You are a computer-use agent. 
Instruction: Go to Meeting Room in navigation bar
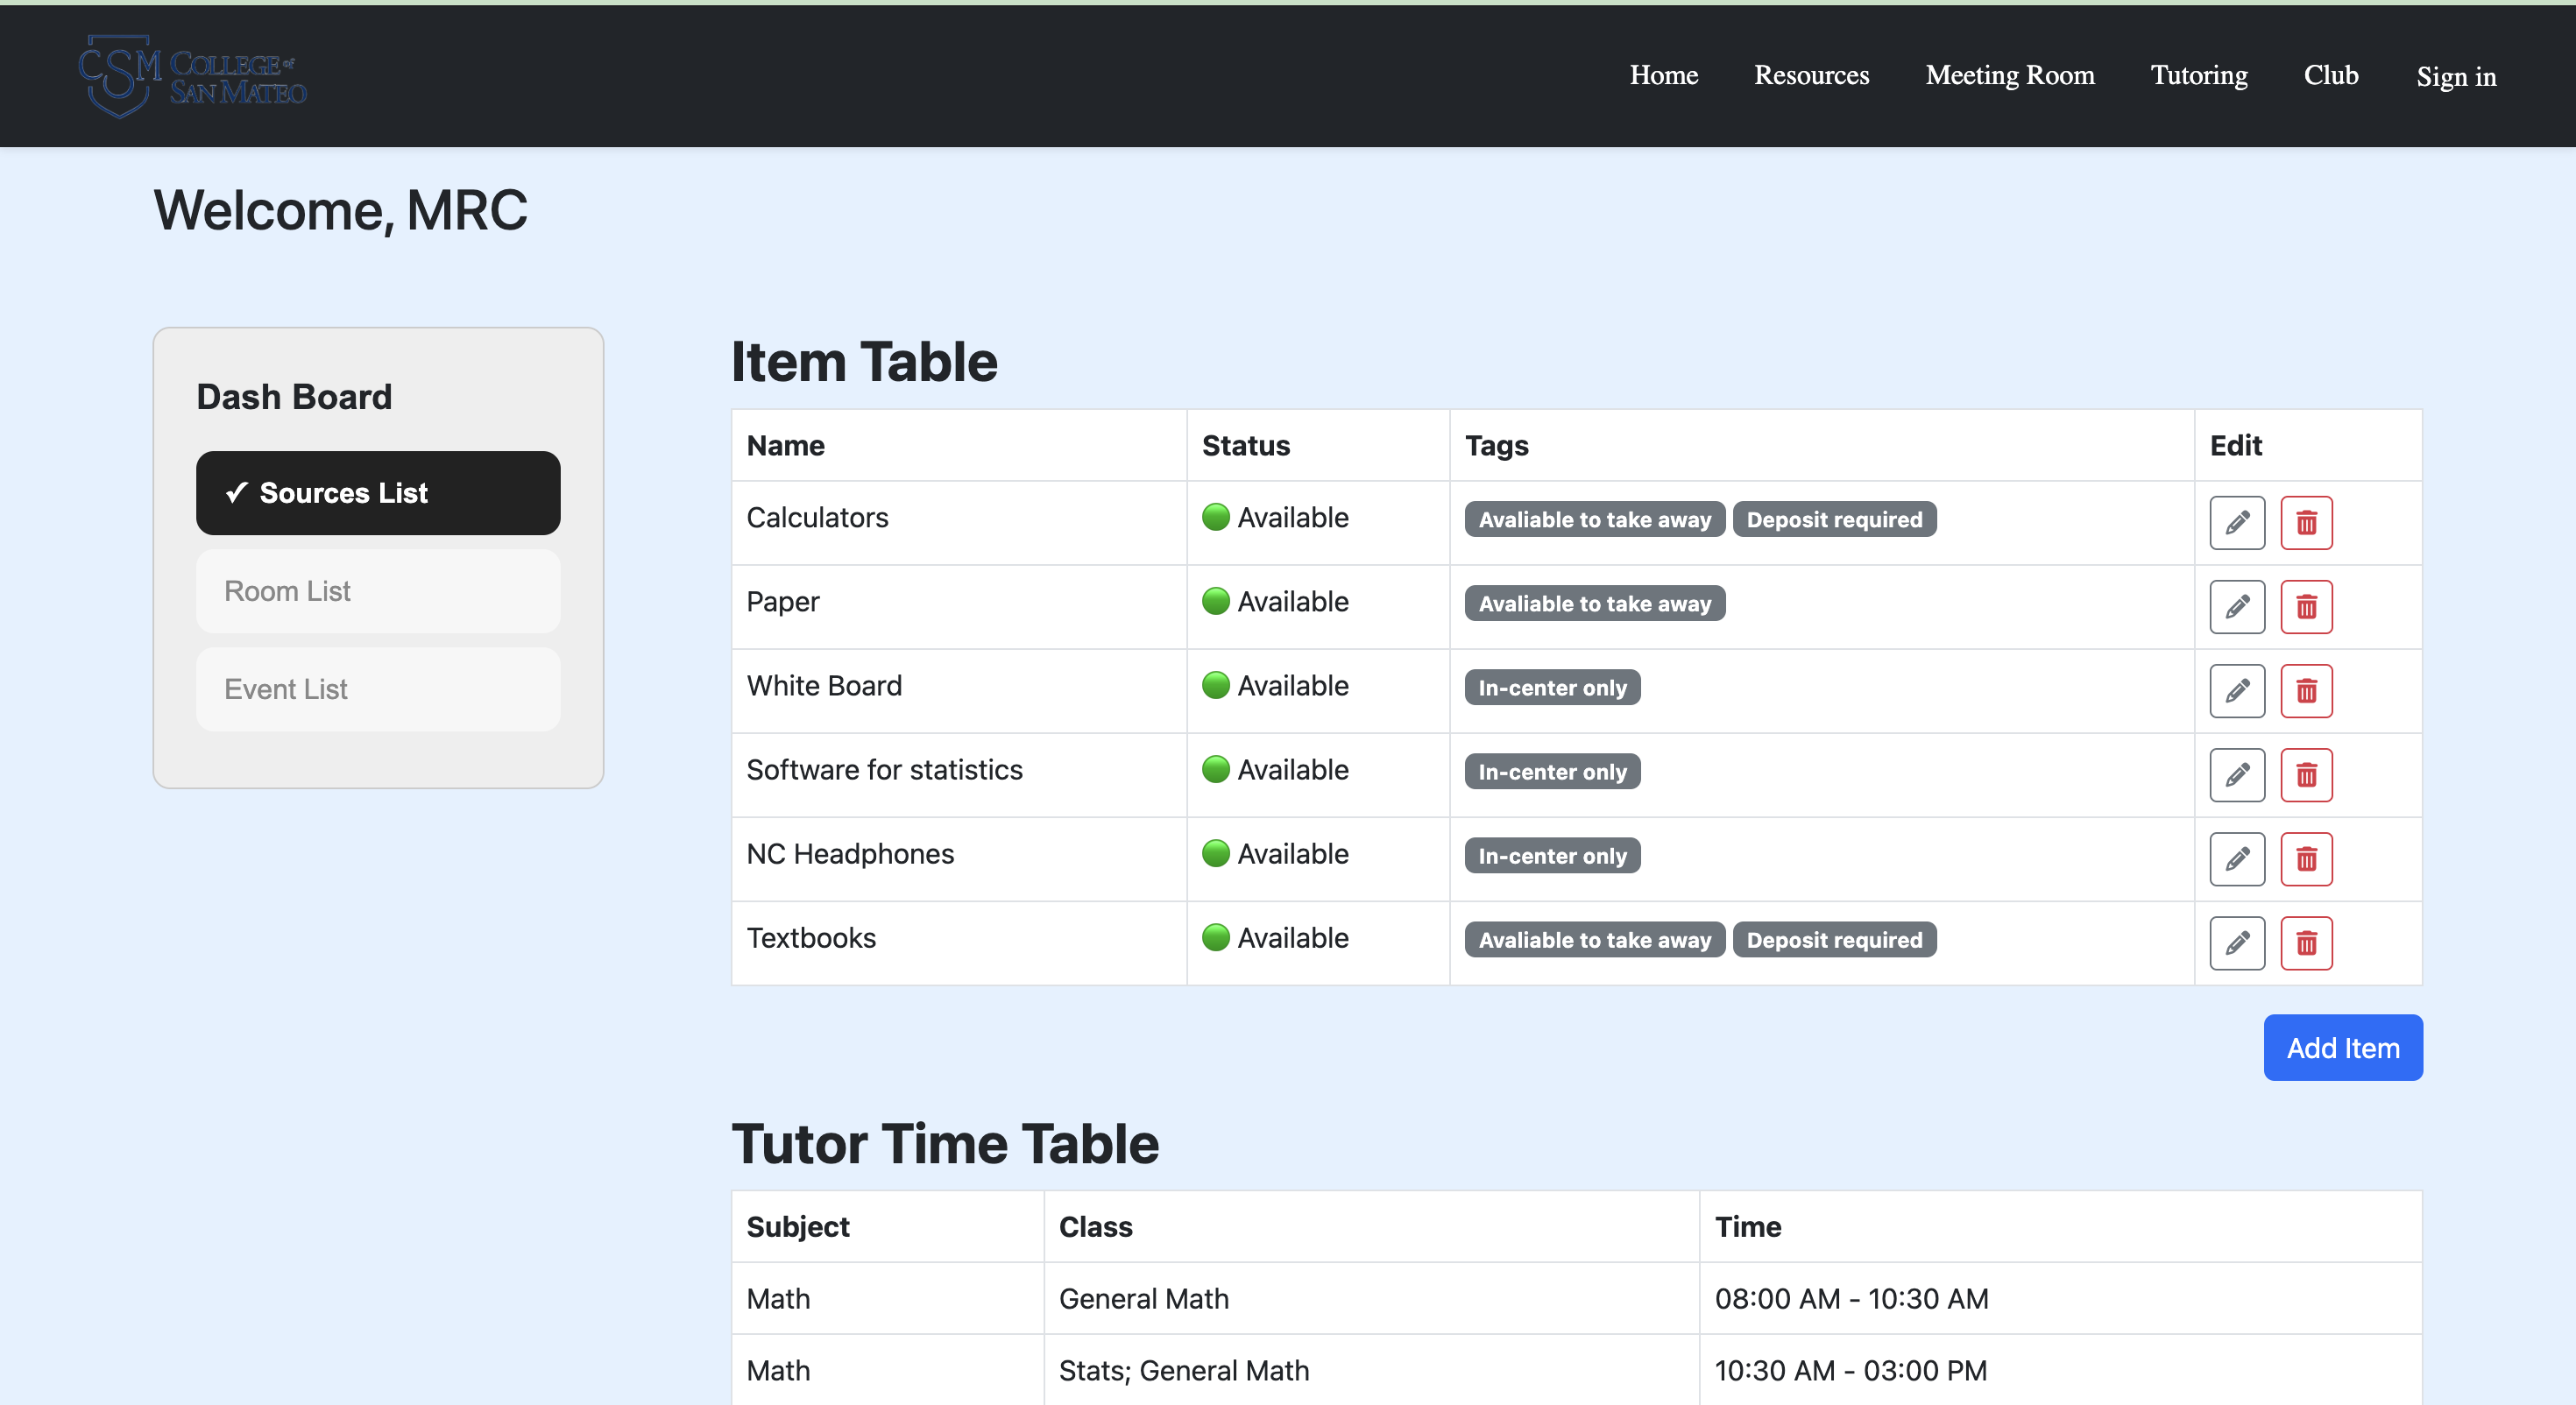2009,75
